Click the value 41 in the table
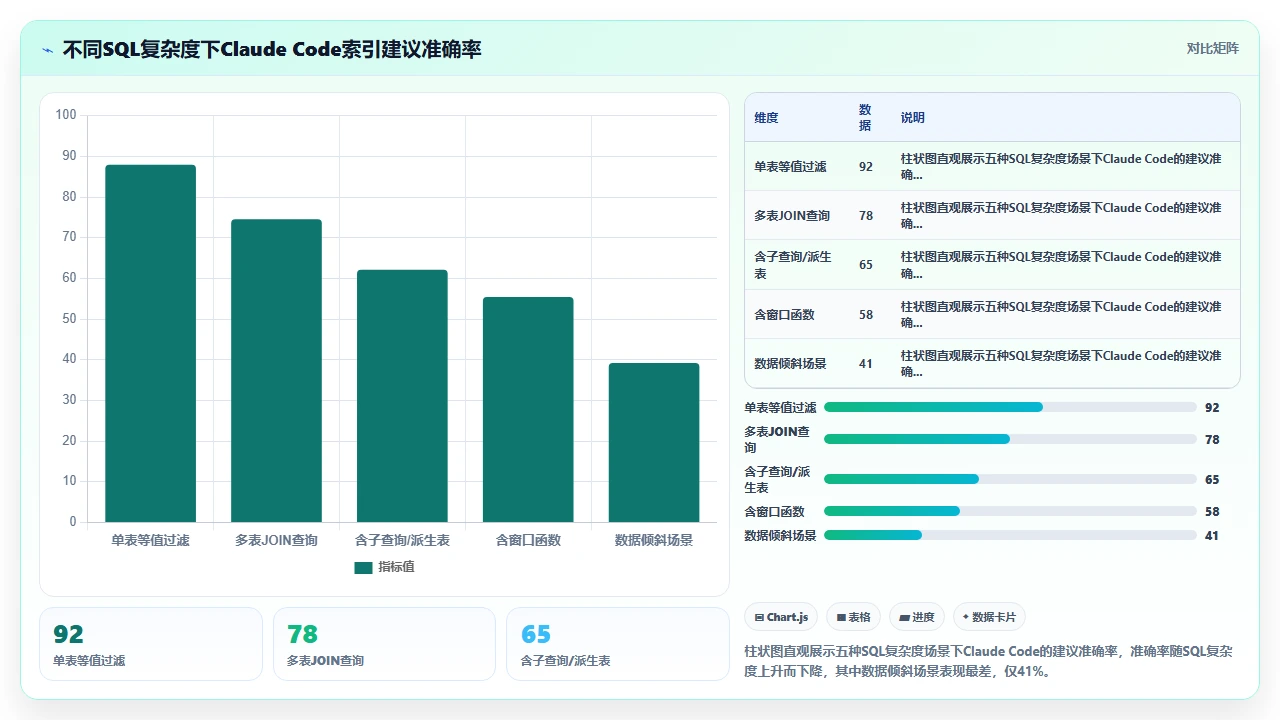 866,363
